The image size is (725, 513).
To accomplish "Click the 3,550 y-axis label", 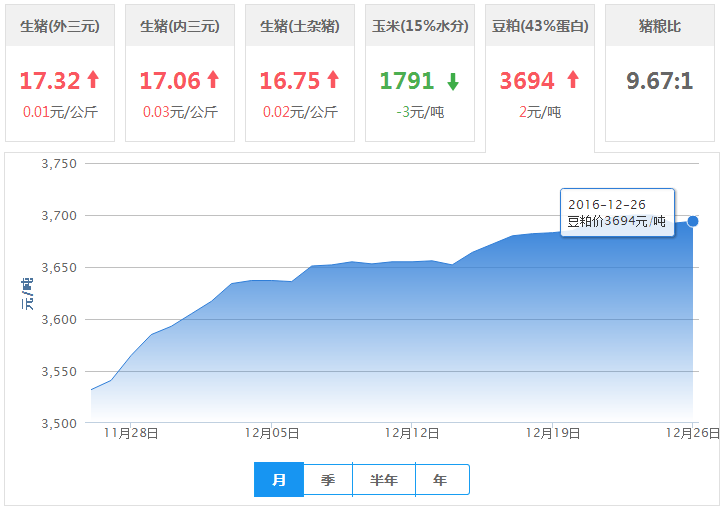I will [59, 371].
